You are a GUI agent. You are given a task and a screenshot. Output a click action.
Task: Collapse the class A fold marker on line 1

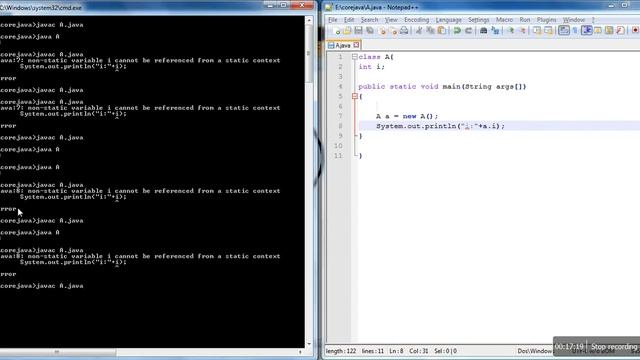[x=355, y=57]
